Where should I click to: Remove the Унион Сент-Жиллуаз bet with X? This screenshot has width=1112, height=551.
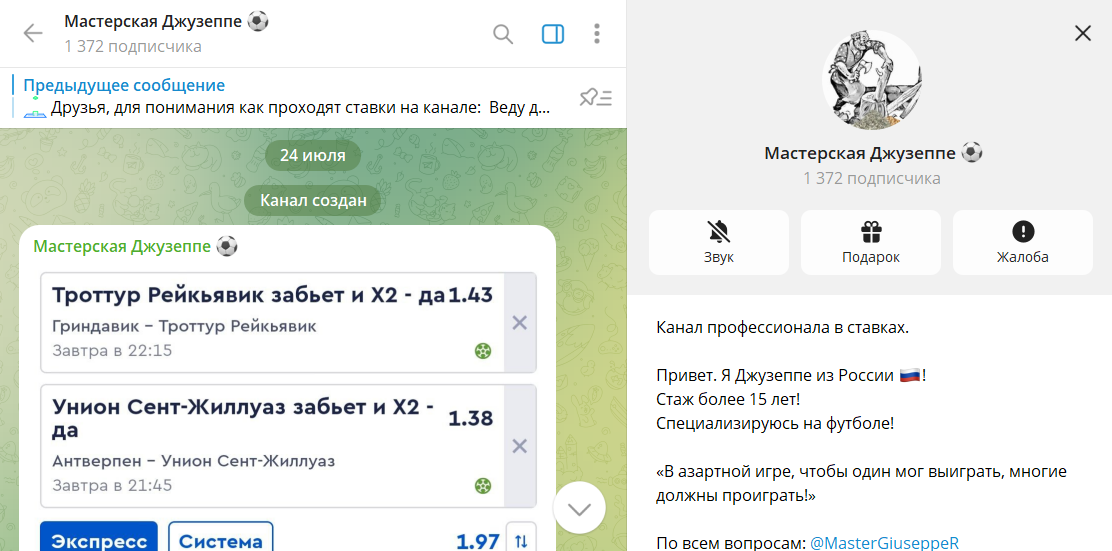pyautogui.click(x=519, y=446)
